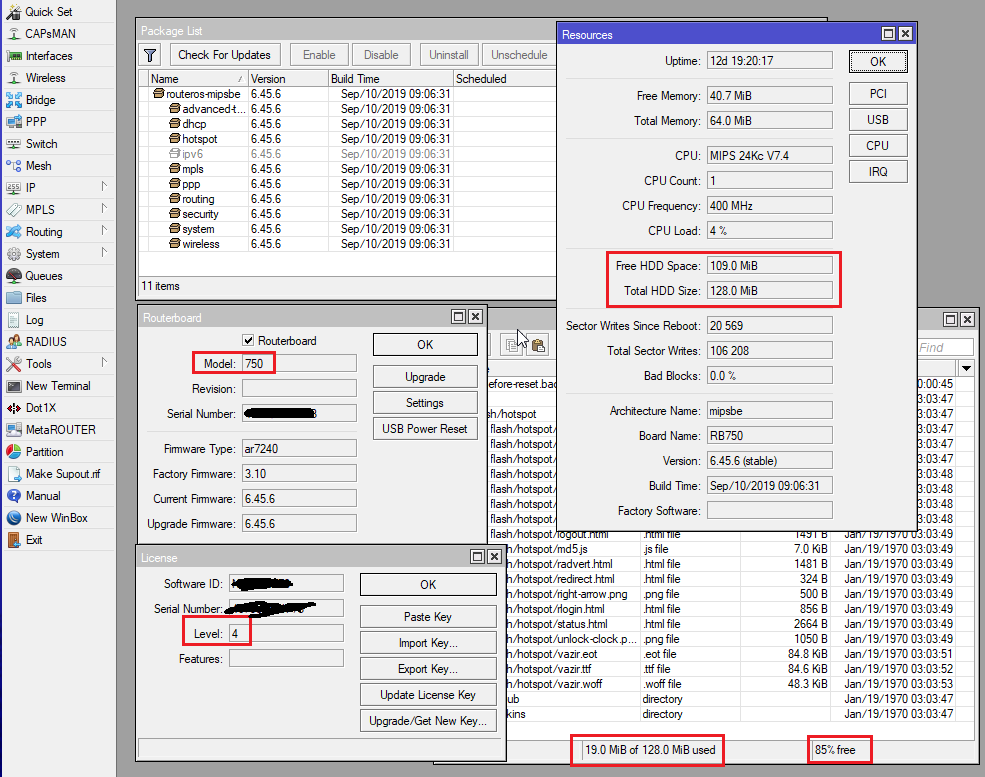Open the Dot1X menu

tap(41, 408)
